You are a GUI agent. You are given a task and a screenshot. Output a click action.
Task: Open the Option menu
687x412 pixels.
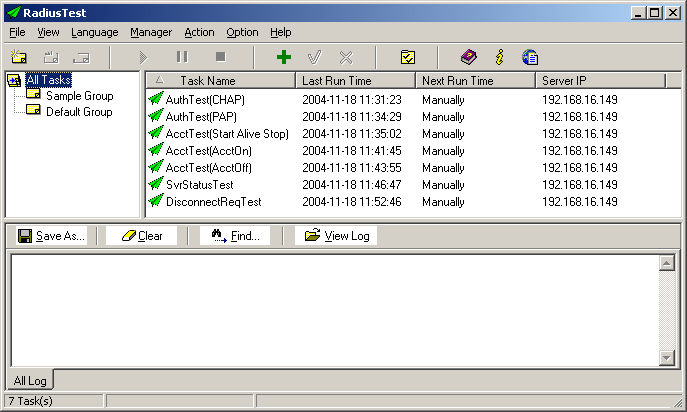click(242, 32)
